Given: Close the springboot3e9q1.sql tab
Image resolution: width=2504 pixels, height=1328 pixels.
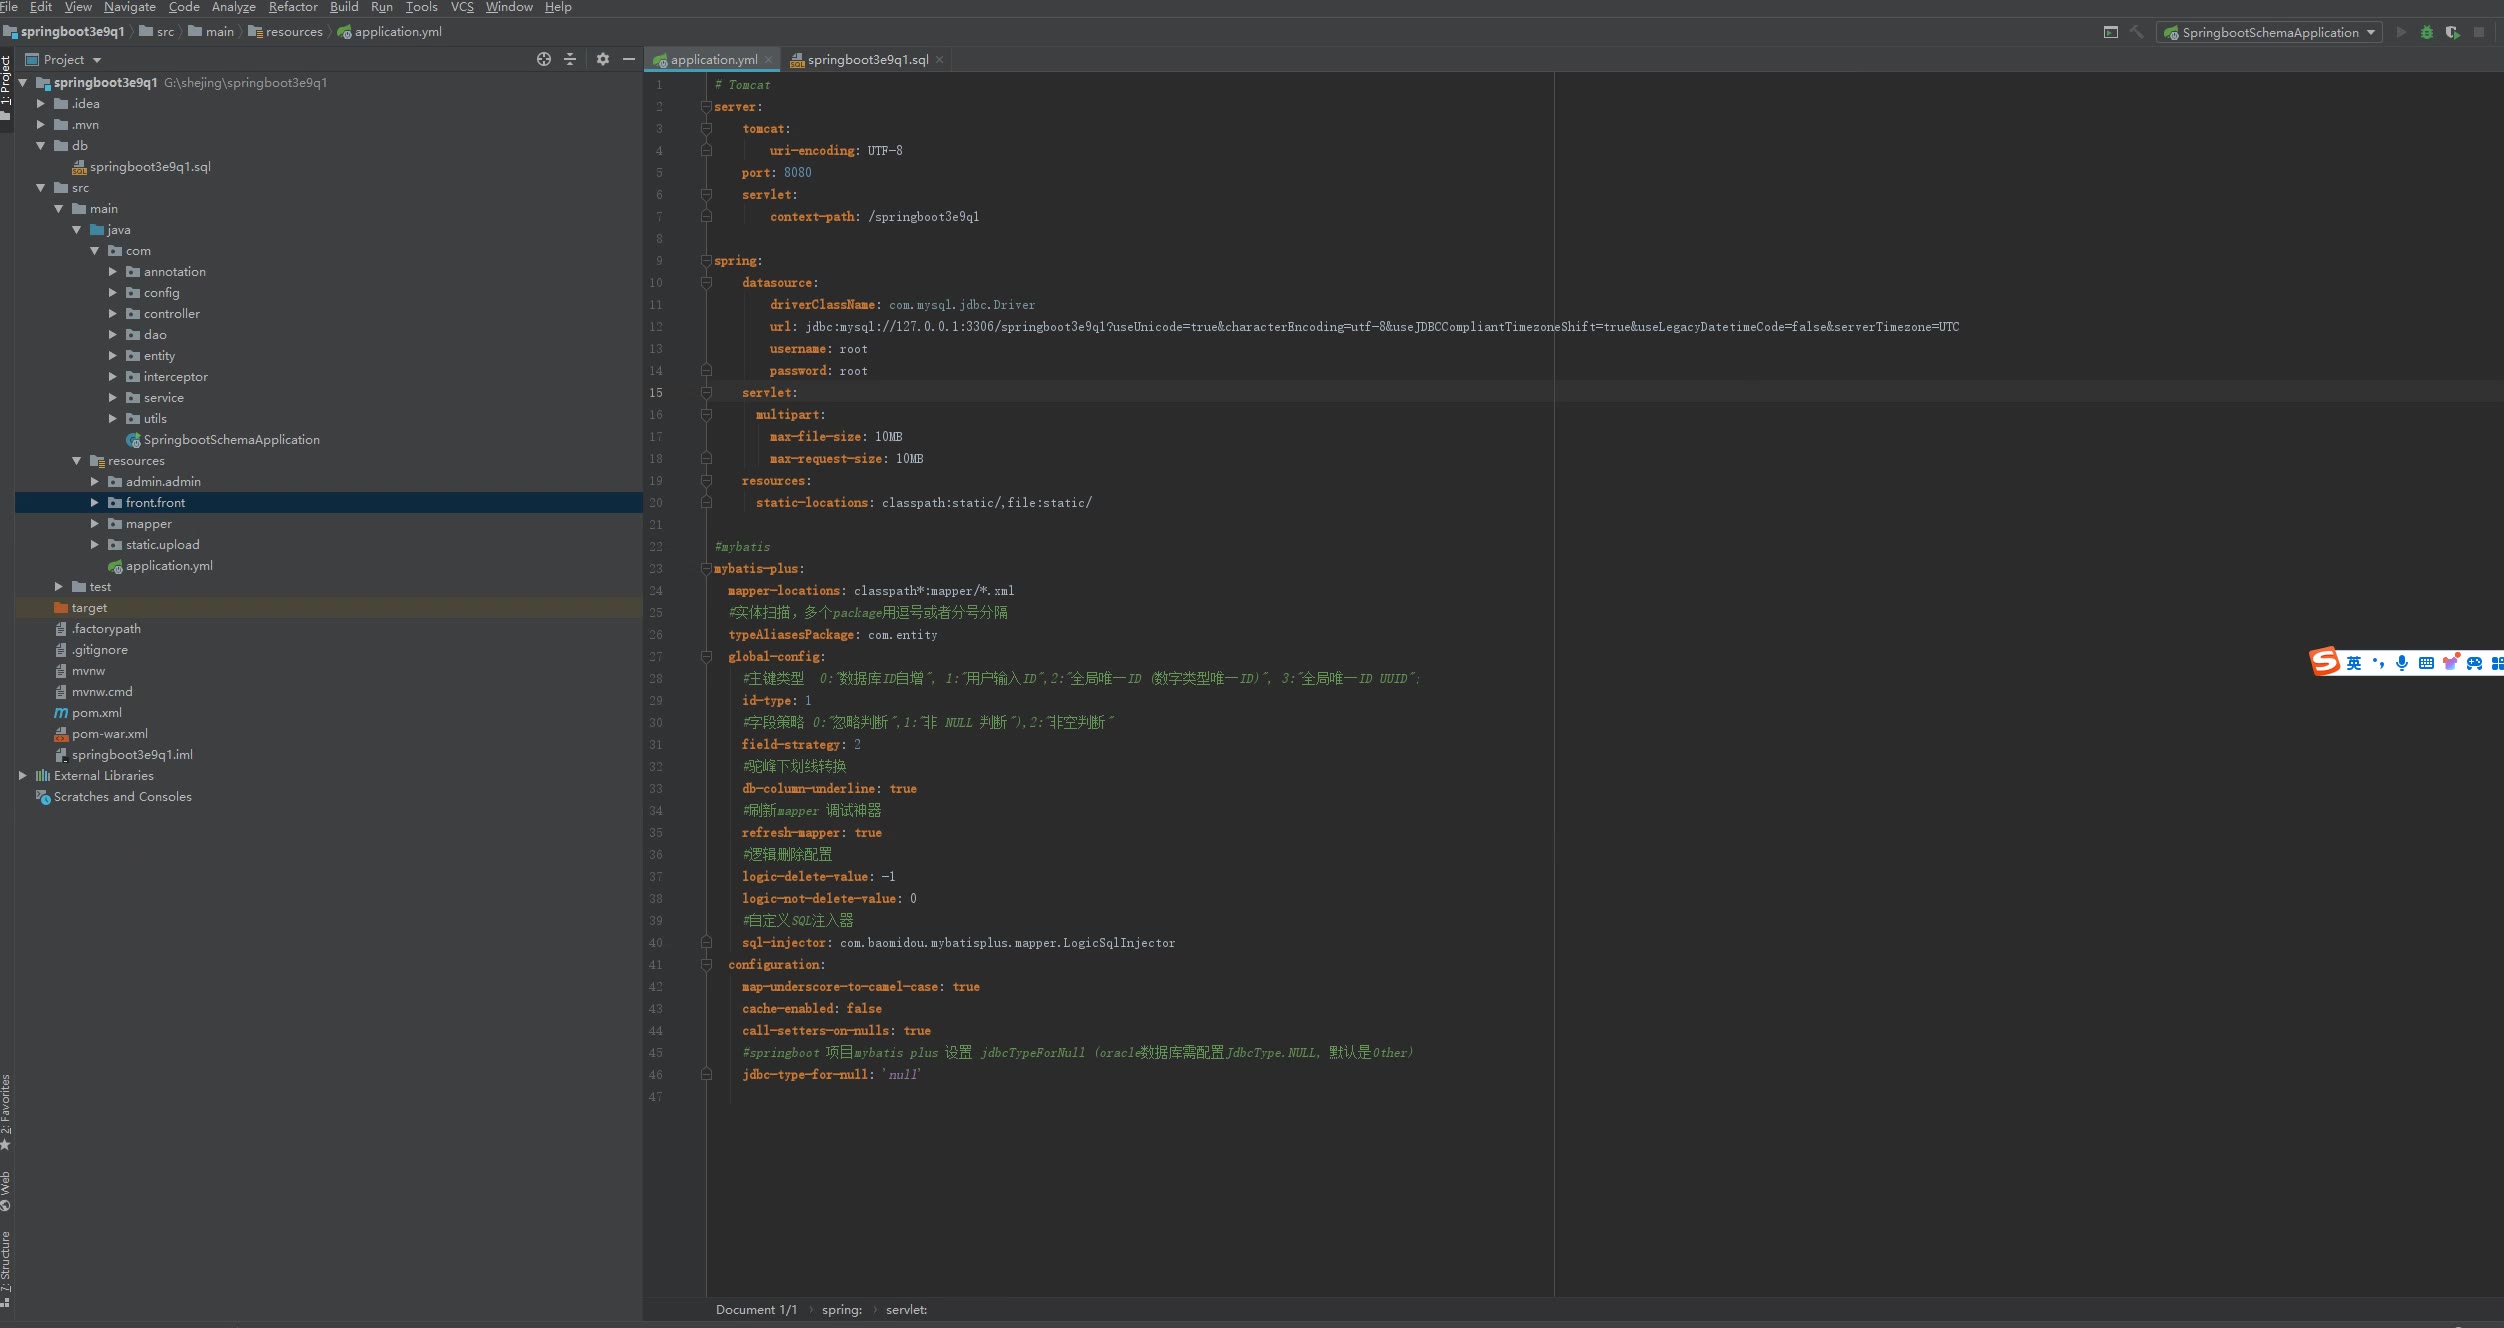Looking at the screenshot, I should (940, 59).
